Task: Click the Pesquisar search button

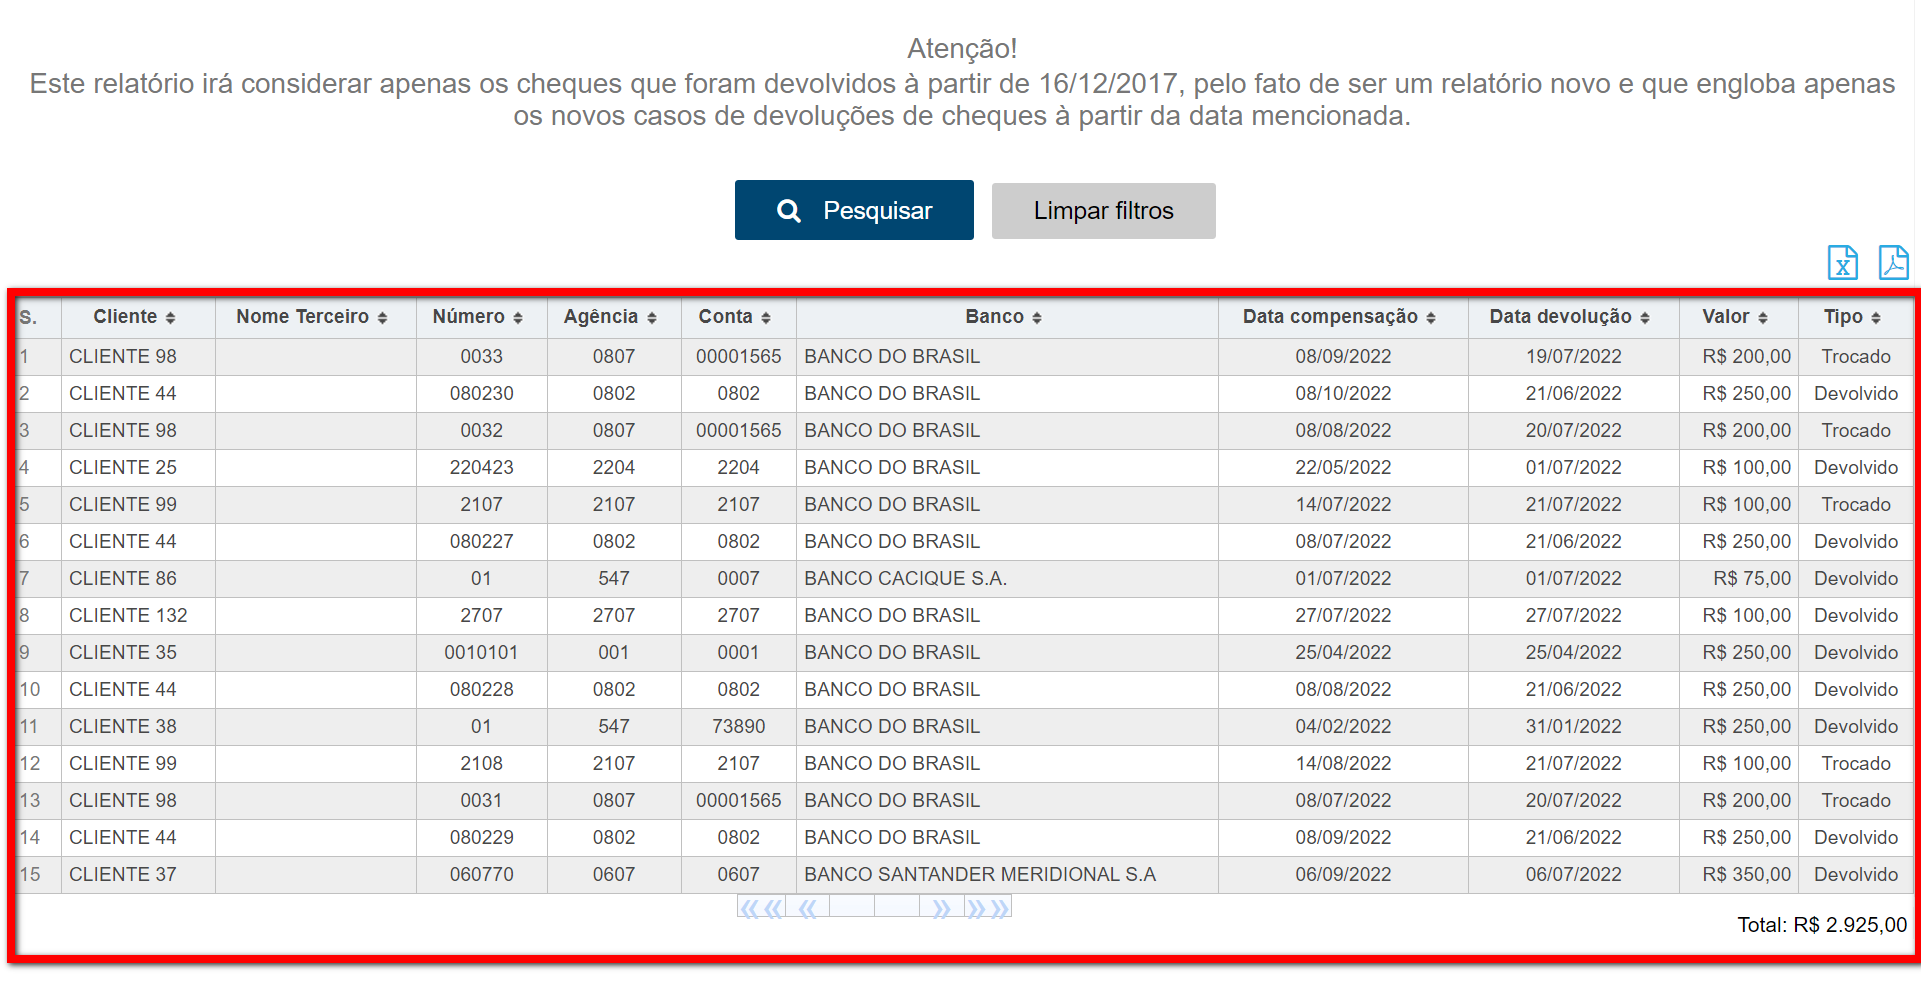Action: click(854, 211)
